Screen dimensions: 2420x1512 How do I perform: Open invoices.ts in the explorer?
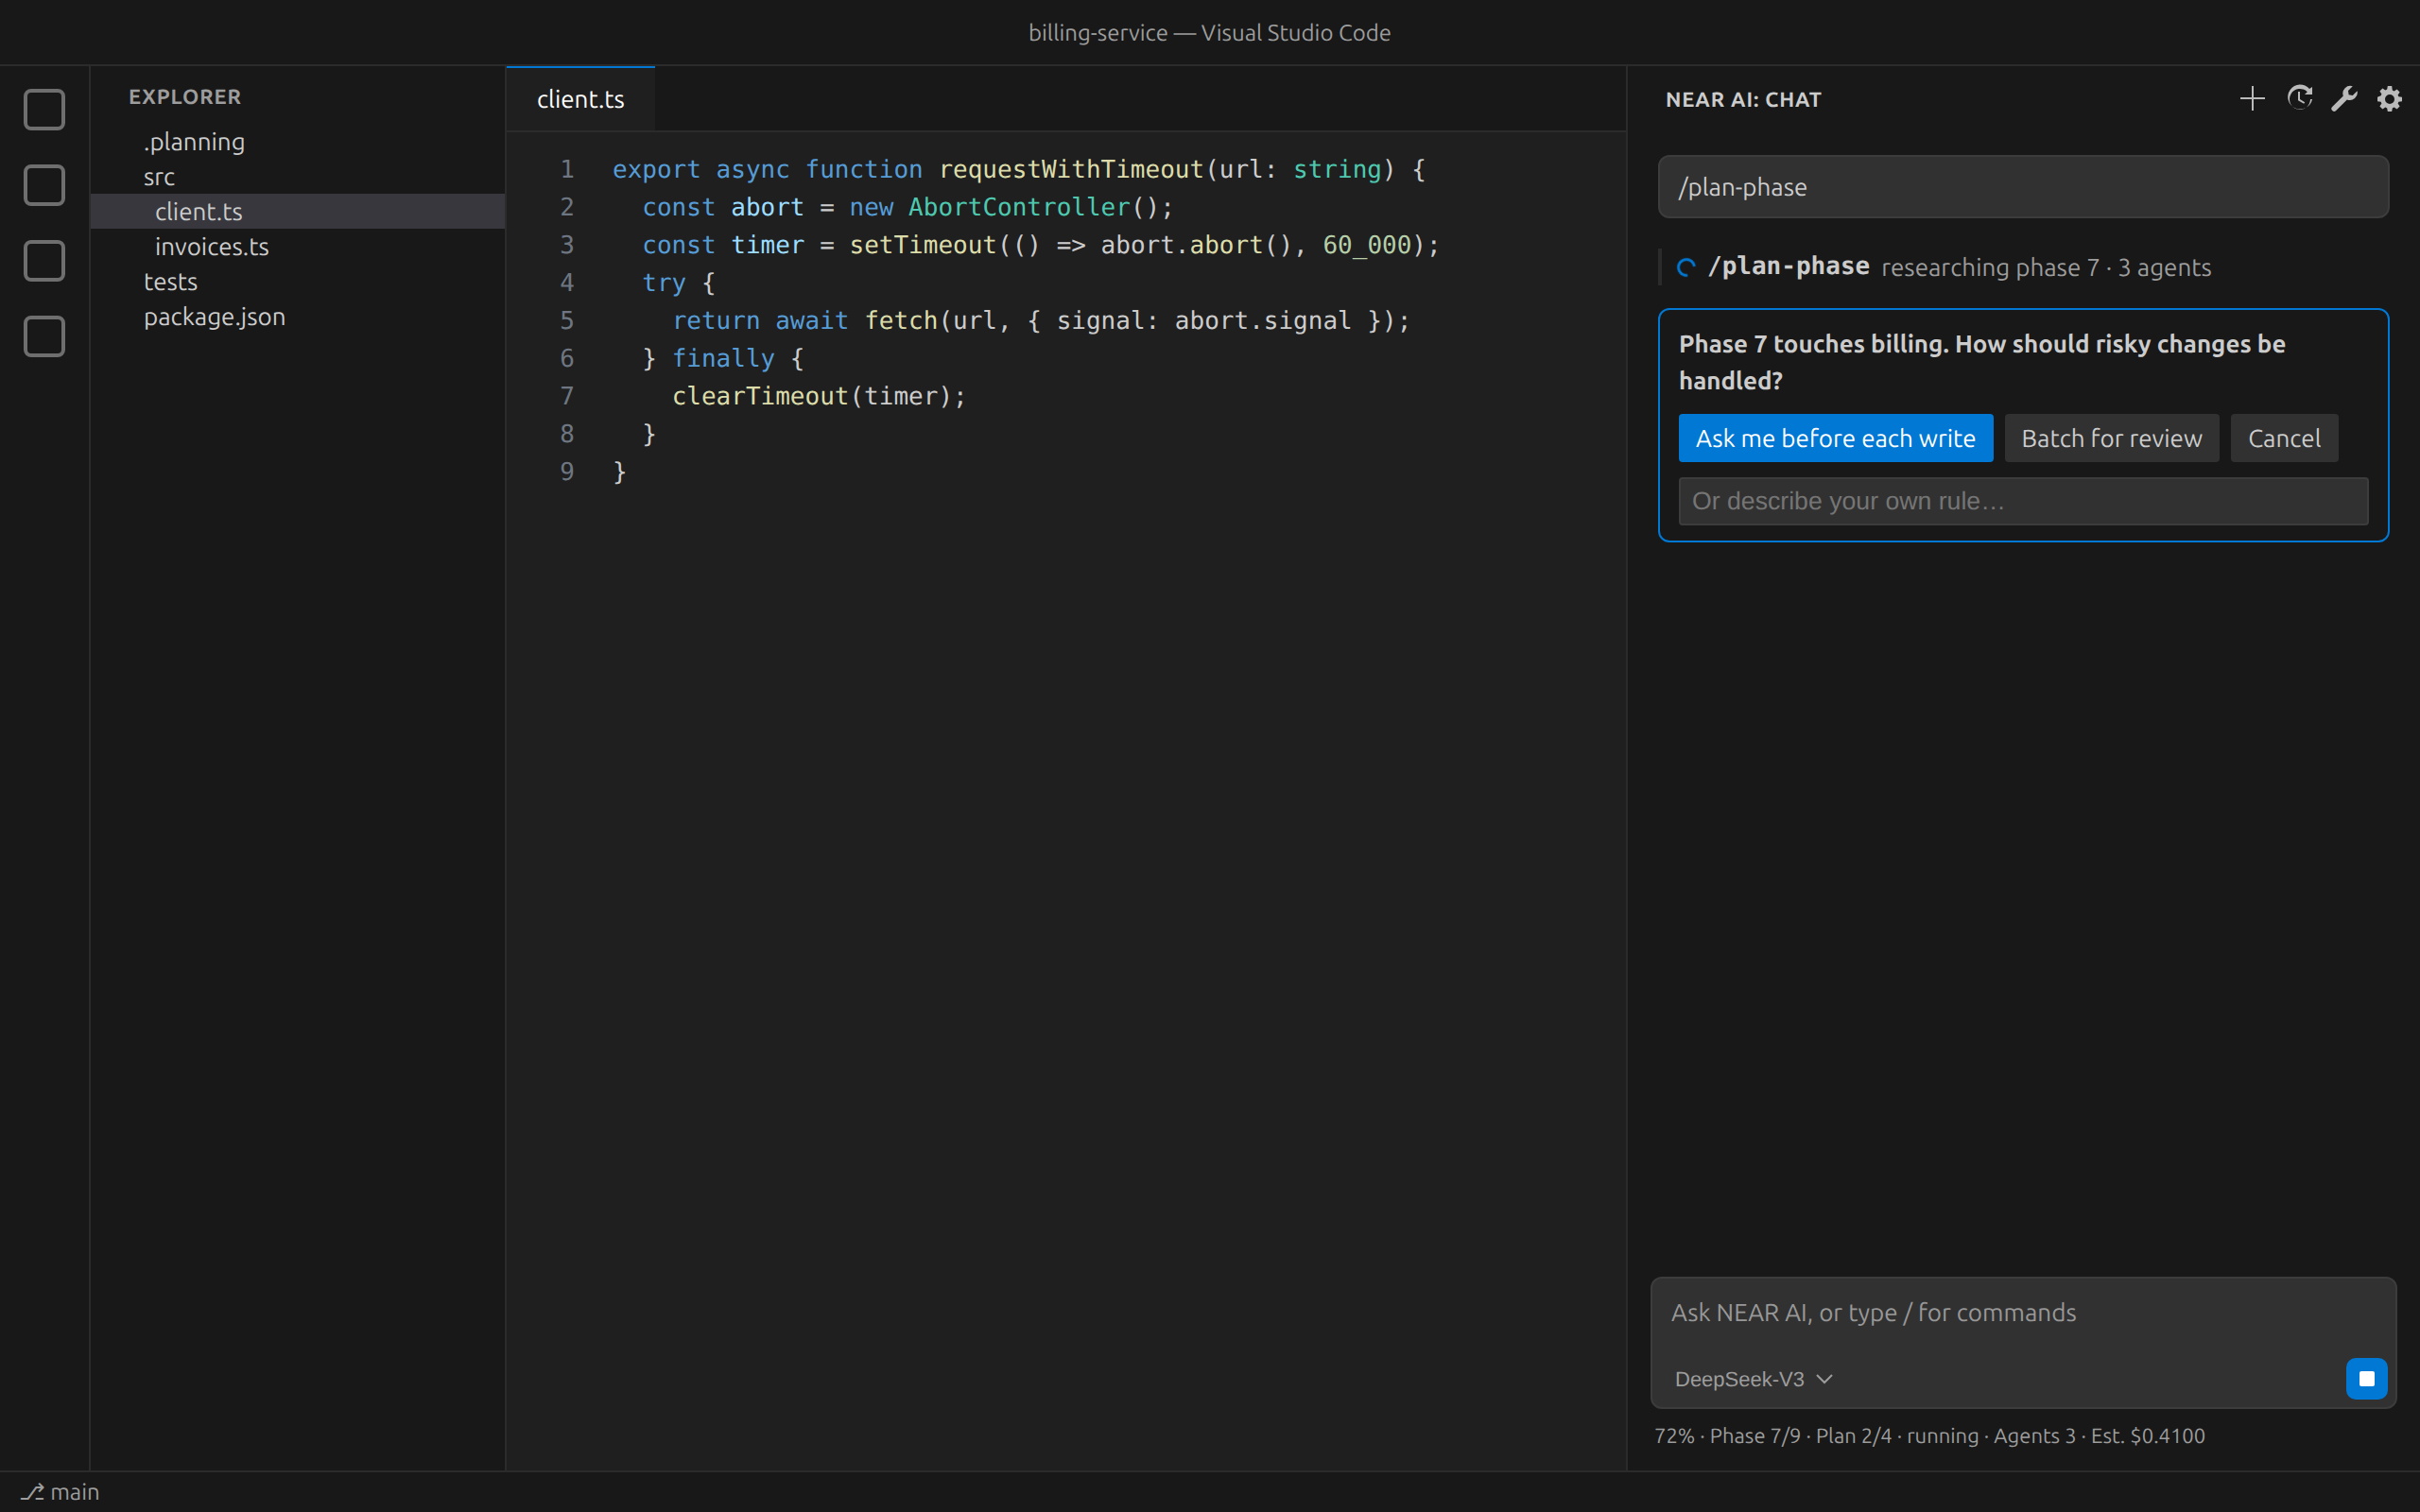[297, 246]
